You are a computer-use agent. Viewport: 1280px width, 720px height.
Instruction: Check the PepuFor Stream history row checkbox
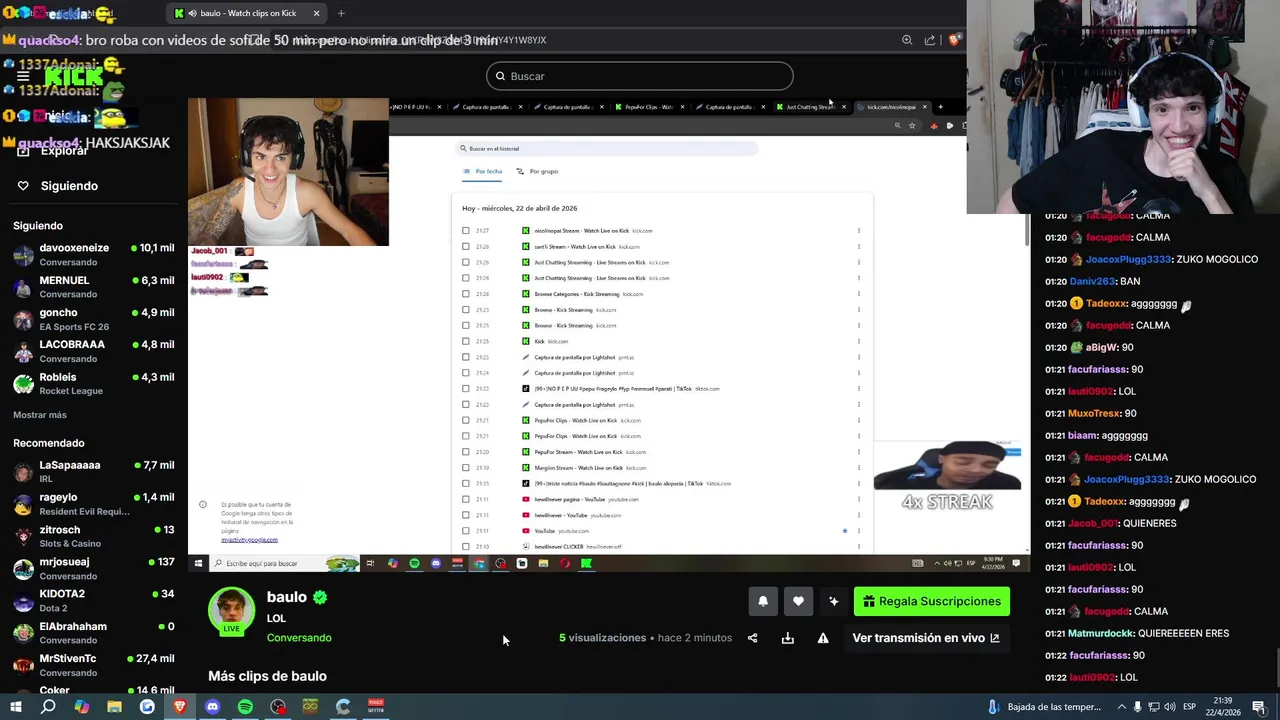466,452
